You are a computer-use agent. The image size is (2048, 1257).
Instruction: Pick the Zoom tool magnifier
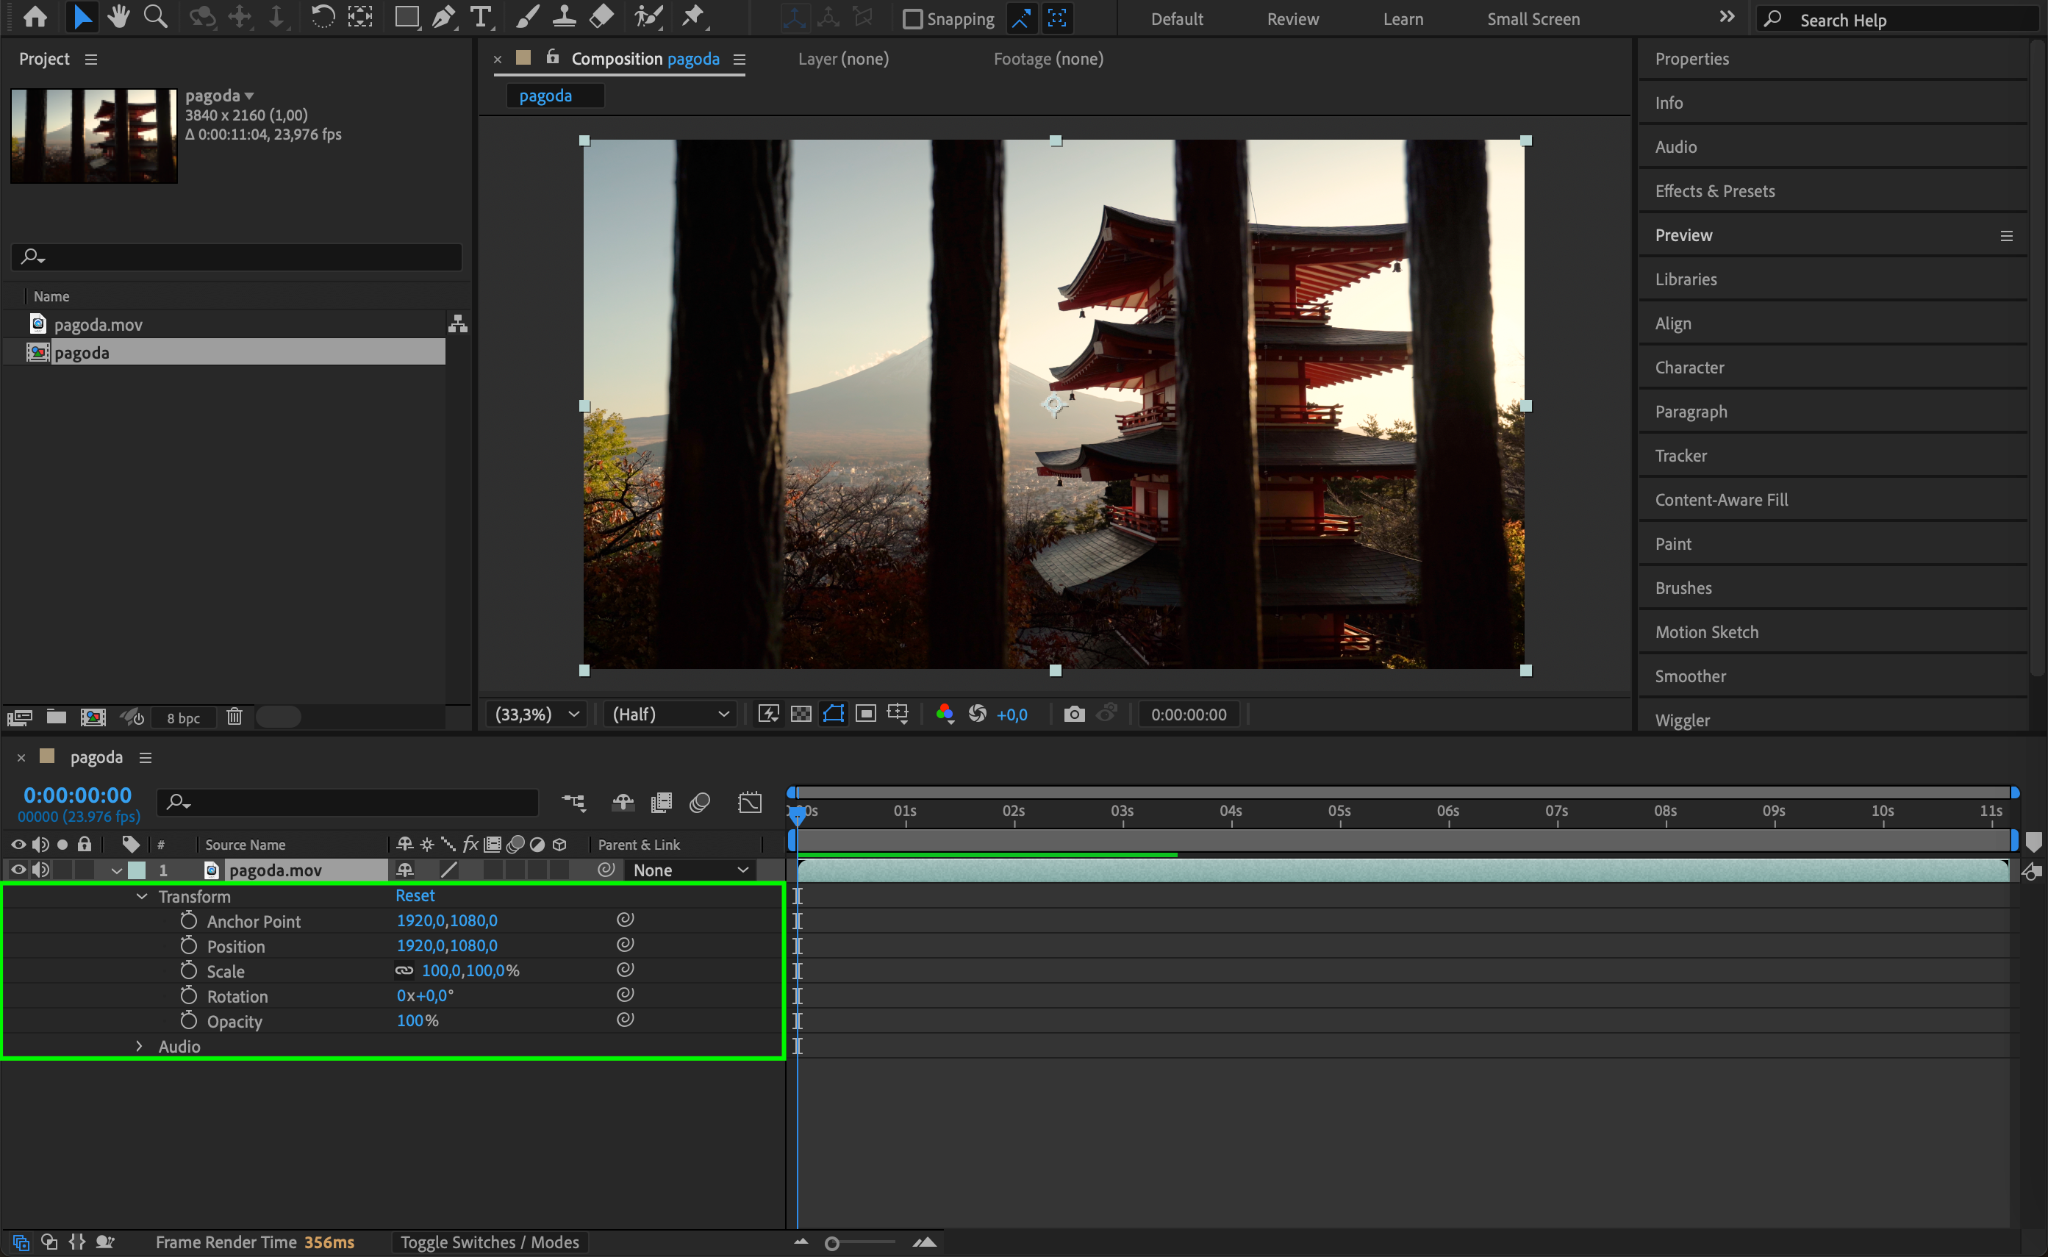[x=155, y=17]
